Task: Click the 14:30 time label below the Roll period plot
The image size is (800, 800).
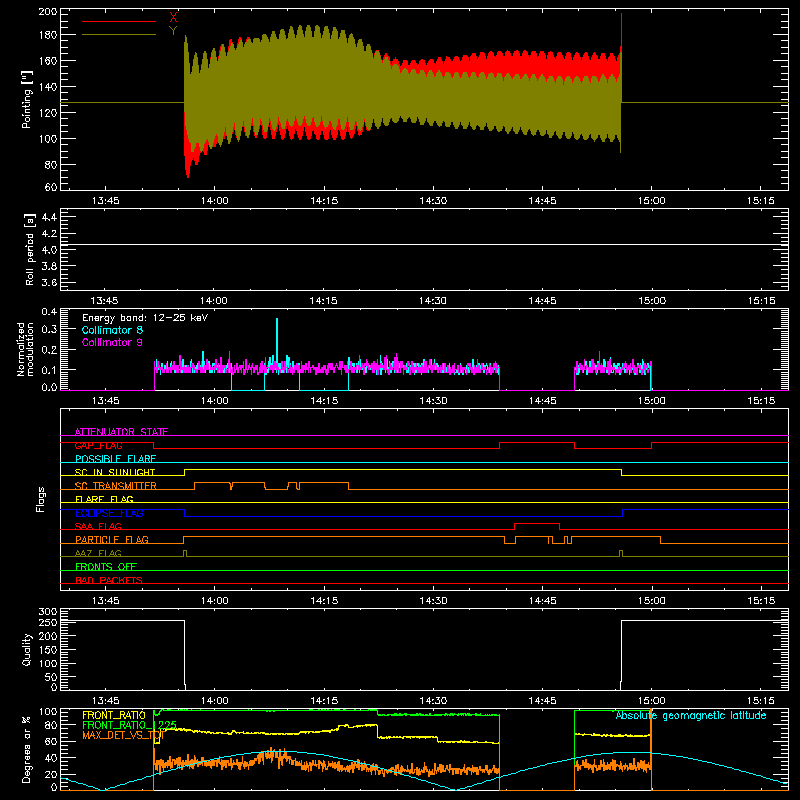Action: coord(433,301)
